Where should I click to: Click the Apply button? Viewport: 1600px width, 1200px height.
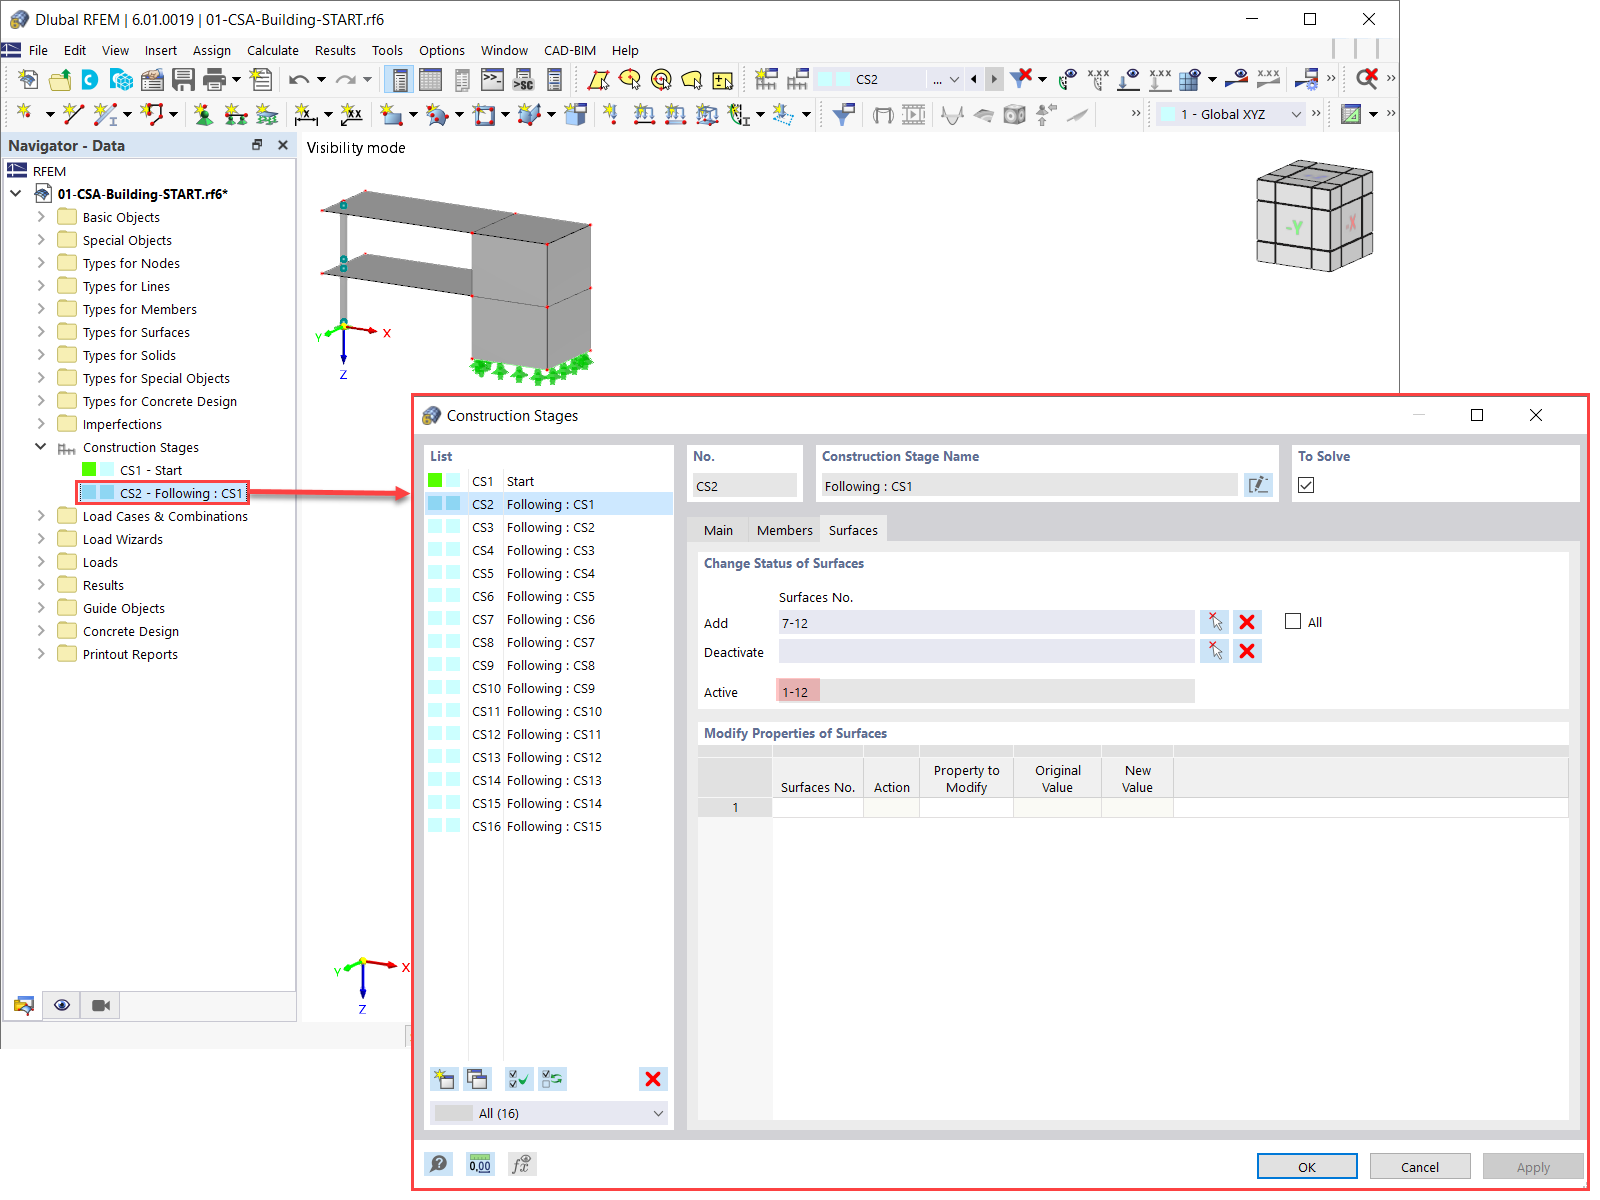pyautogui.click(x=1533, y=1166)
